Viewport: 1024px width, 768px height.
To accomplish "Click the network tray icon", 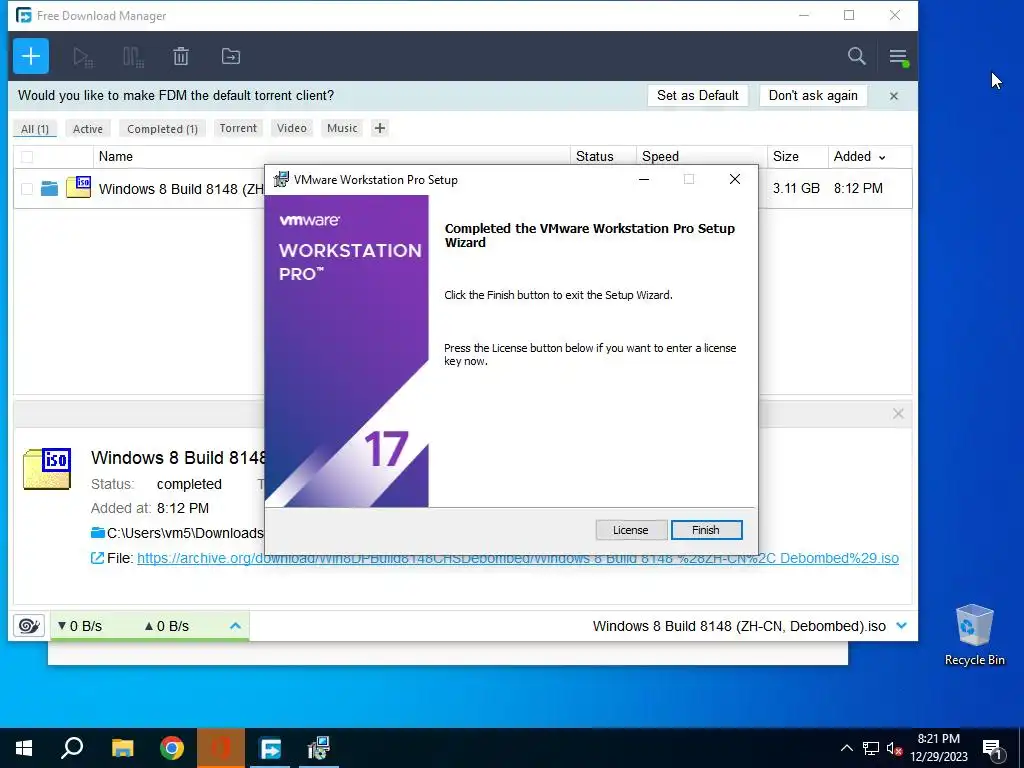I will click(871, 748).
